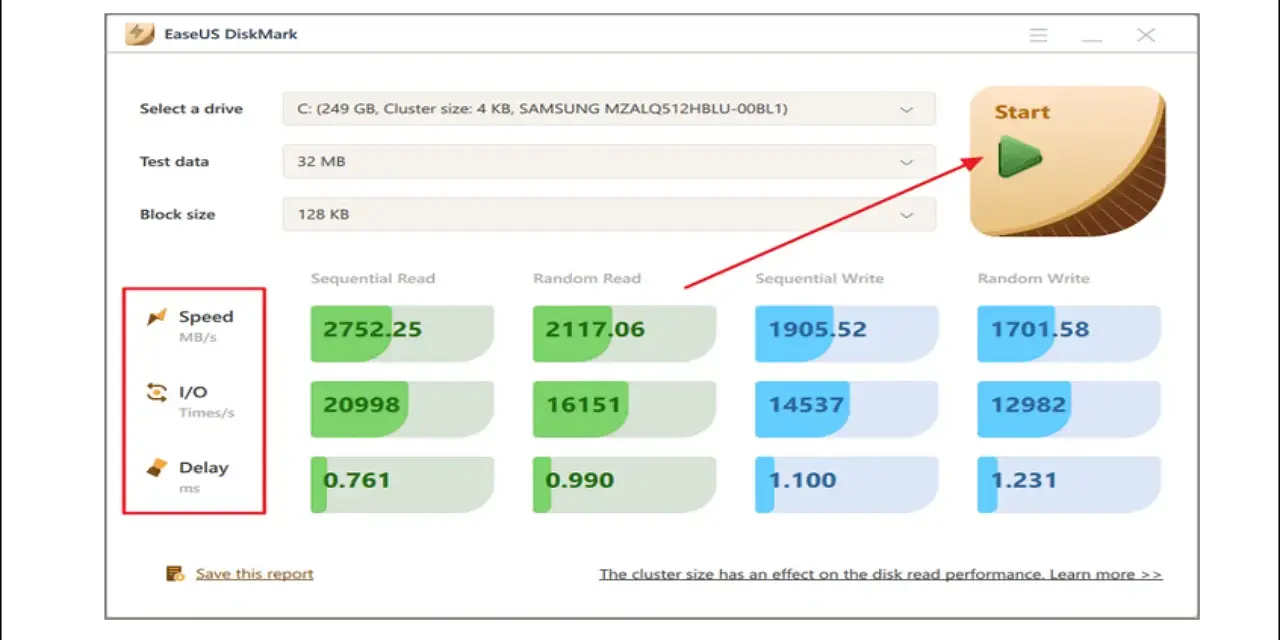
Task: Click the Speed MB/s row label
Action: tap(206, 326)
